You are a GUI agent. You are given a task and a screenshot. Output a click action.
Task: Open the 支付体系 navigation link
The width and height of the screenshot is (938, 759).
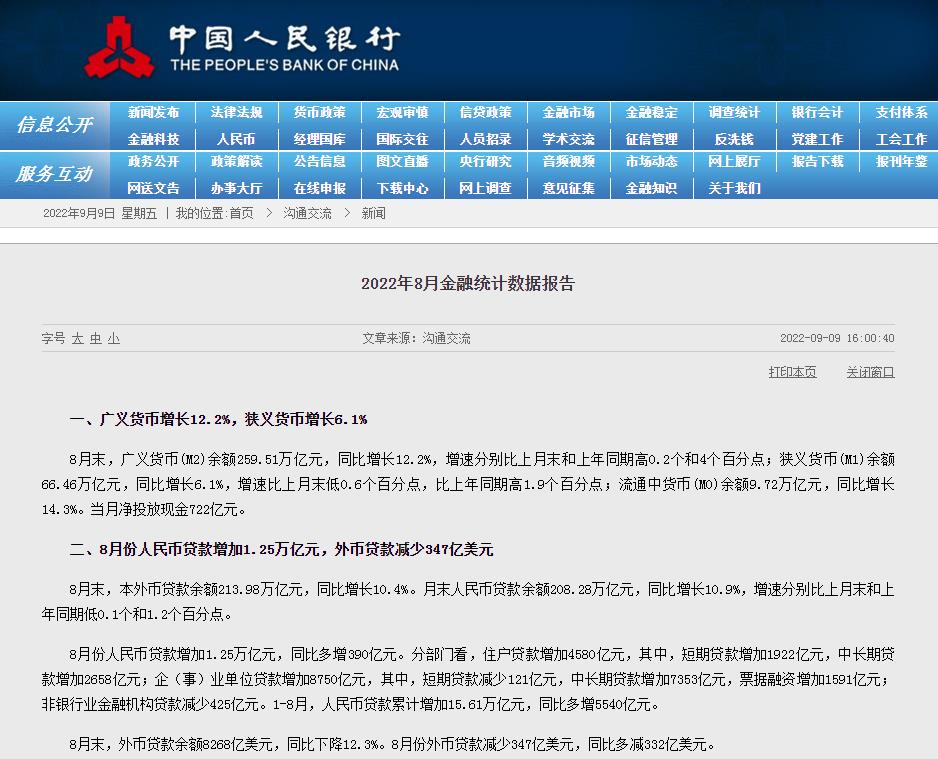coord(901,113)
